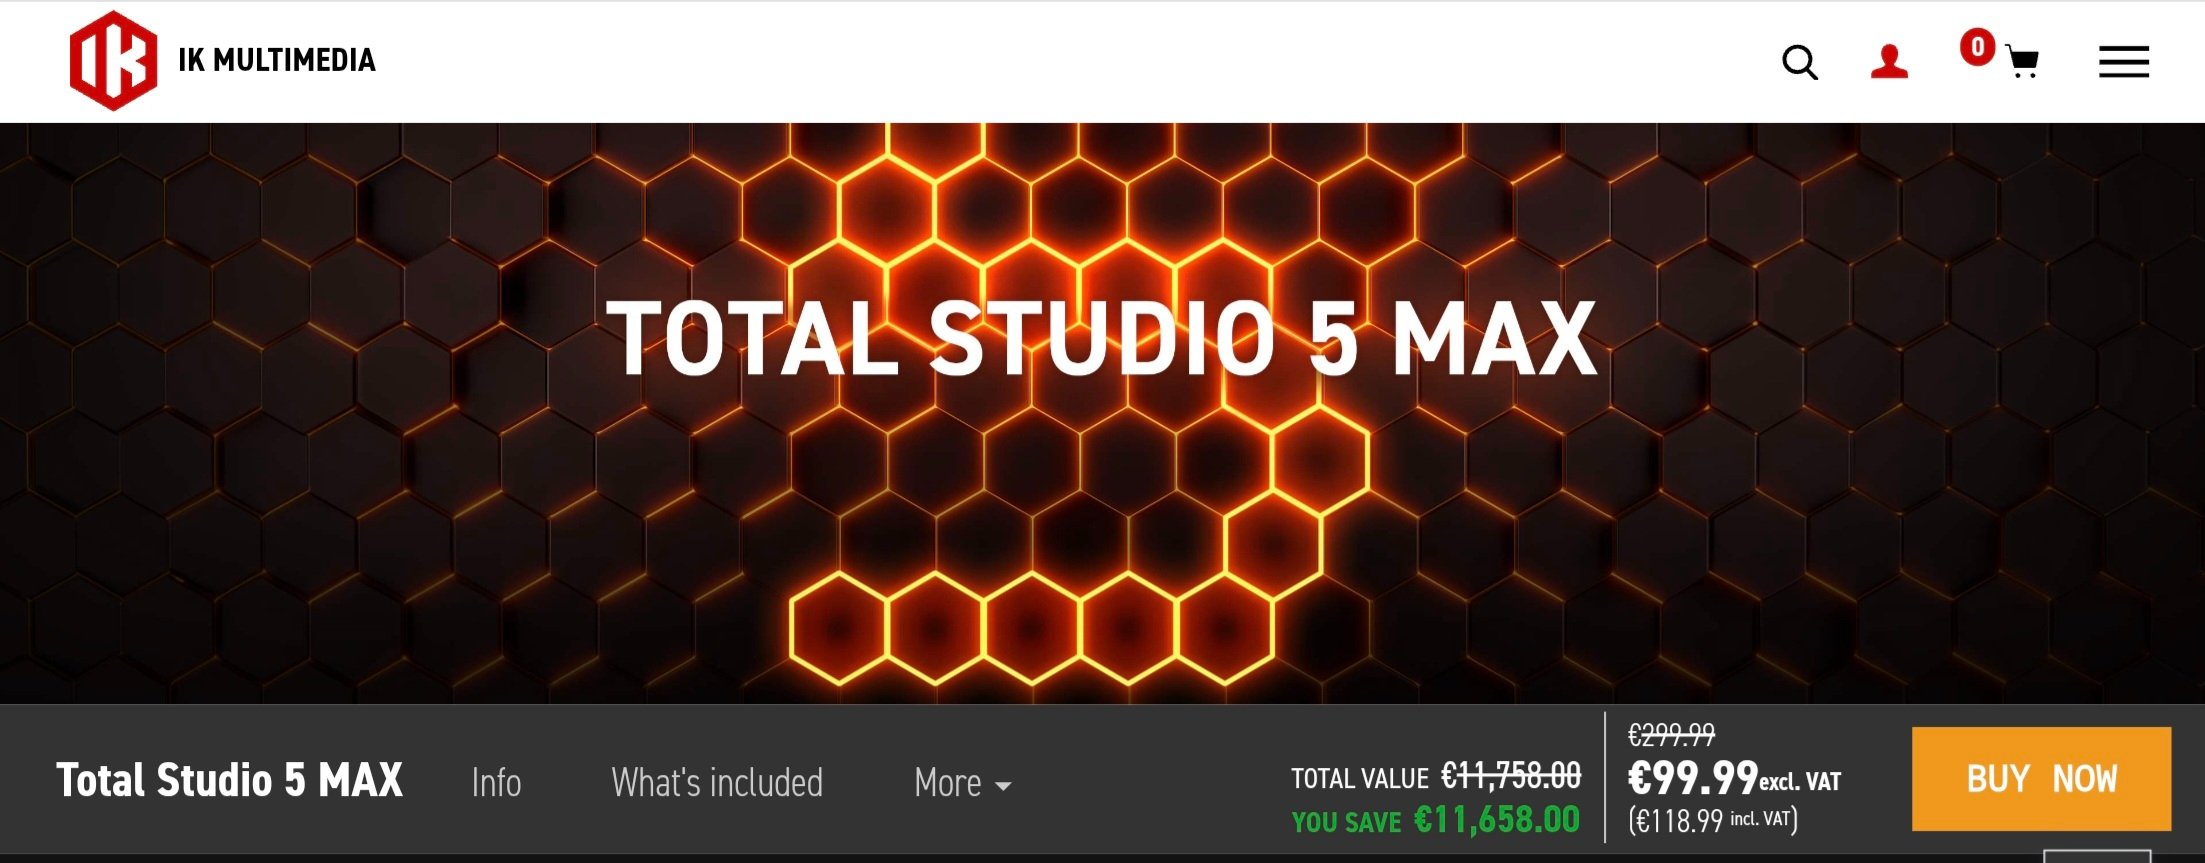The width and height of the screenshot is (2205, 863).
Task: Click the TOTAL VALUE €11,758.00 text
Action: click(1436, 776)
